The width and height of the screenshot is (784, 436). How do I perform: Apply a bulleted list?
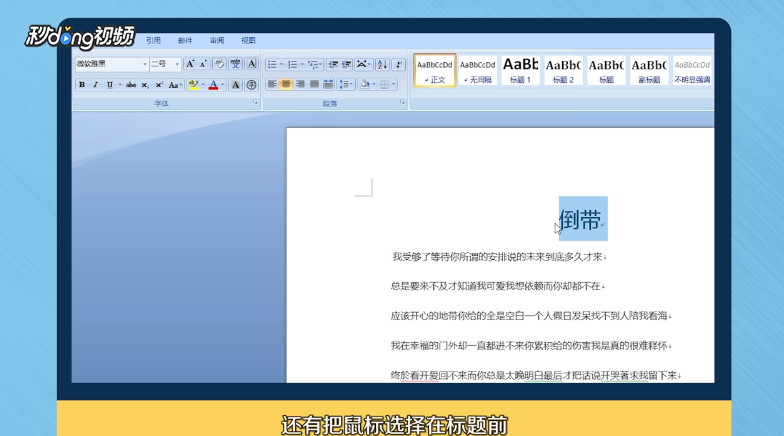[272, 64]
